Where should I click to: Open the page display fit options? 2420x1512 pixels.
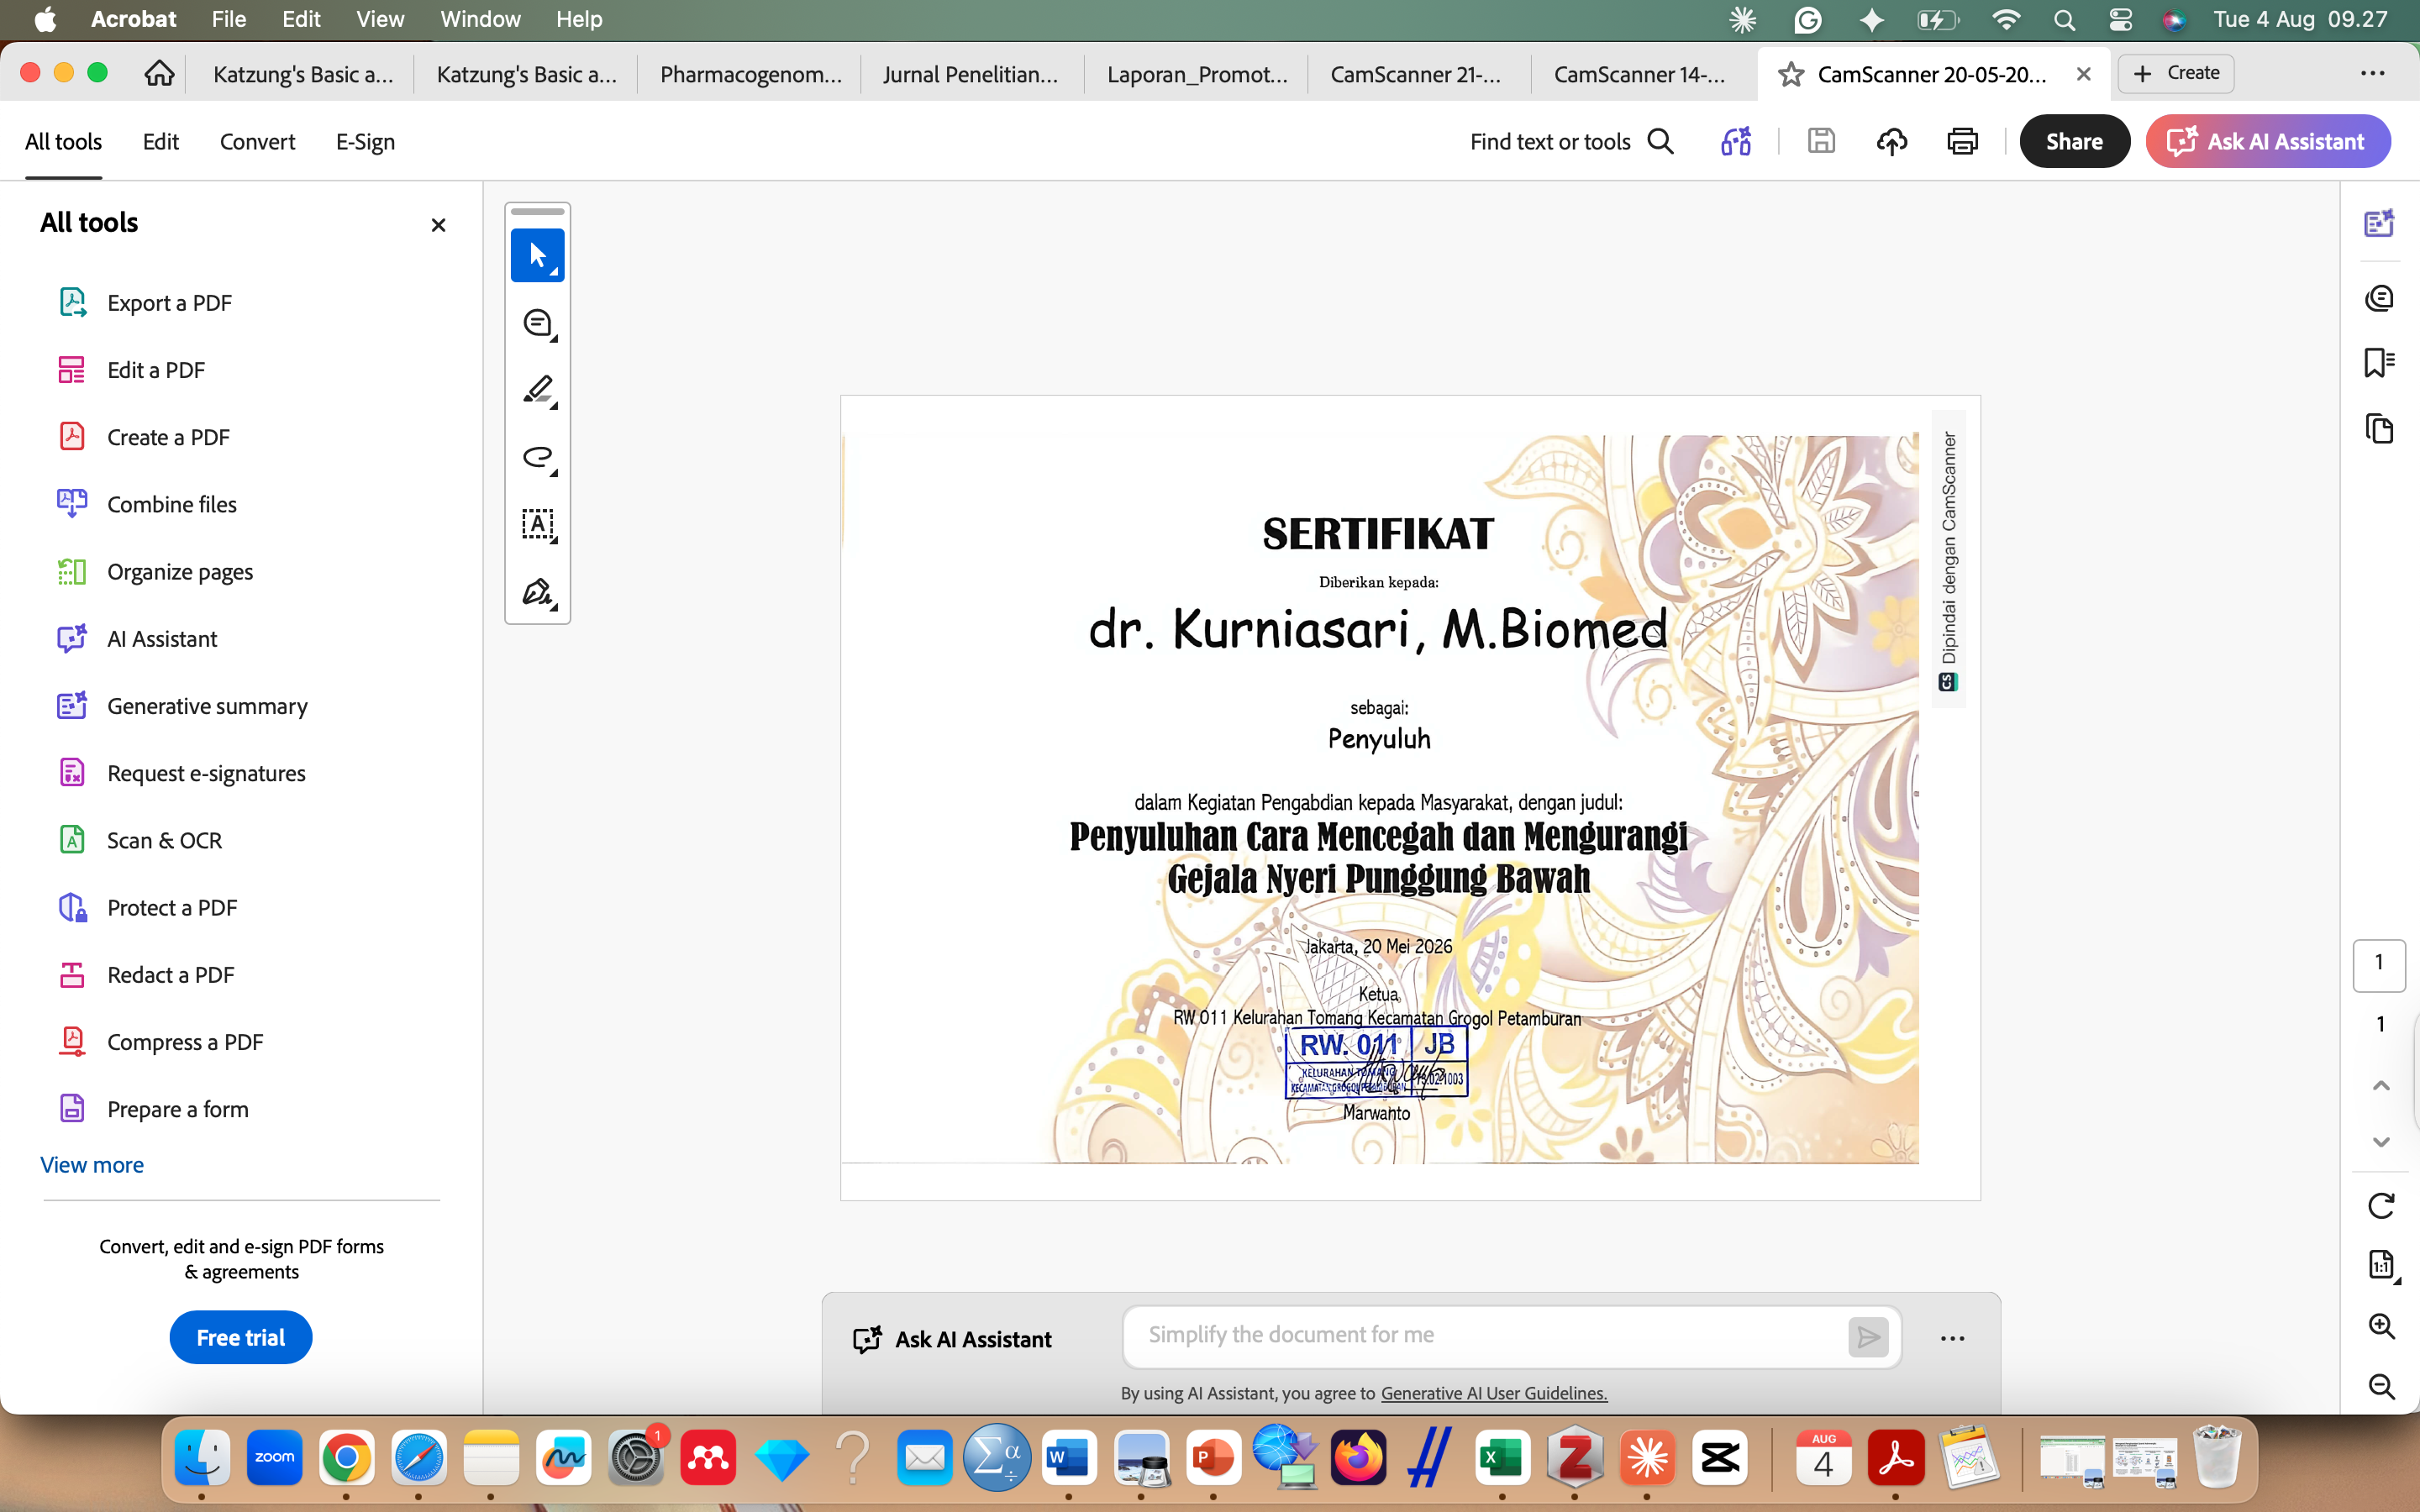[2381, 1265]
